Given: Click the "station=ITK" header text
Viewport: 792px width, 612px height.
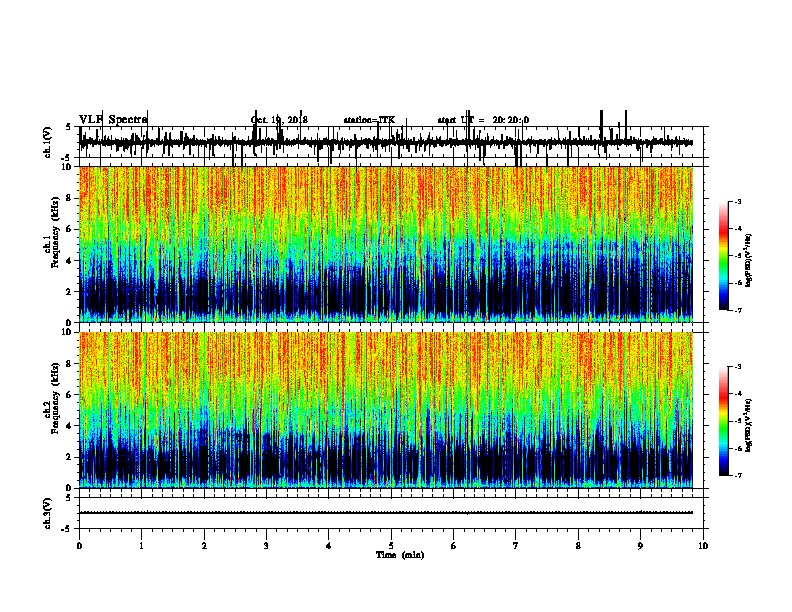Looking at the screenshot, I should (369, 120).
